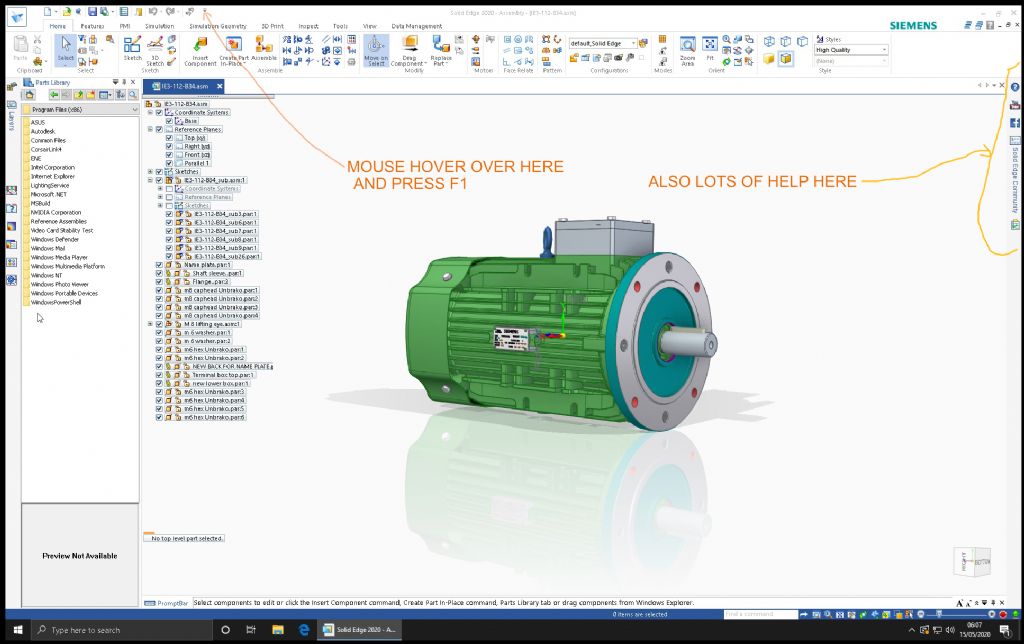Open the quick access toolbar customize arrow
Screen dimensions: 1024x644
pyautogui.click(x=205, y=12)
